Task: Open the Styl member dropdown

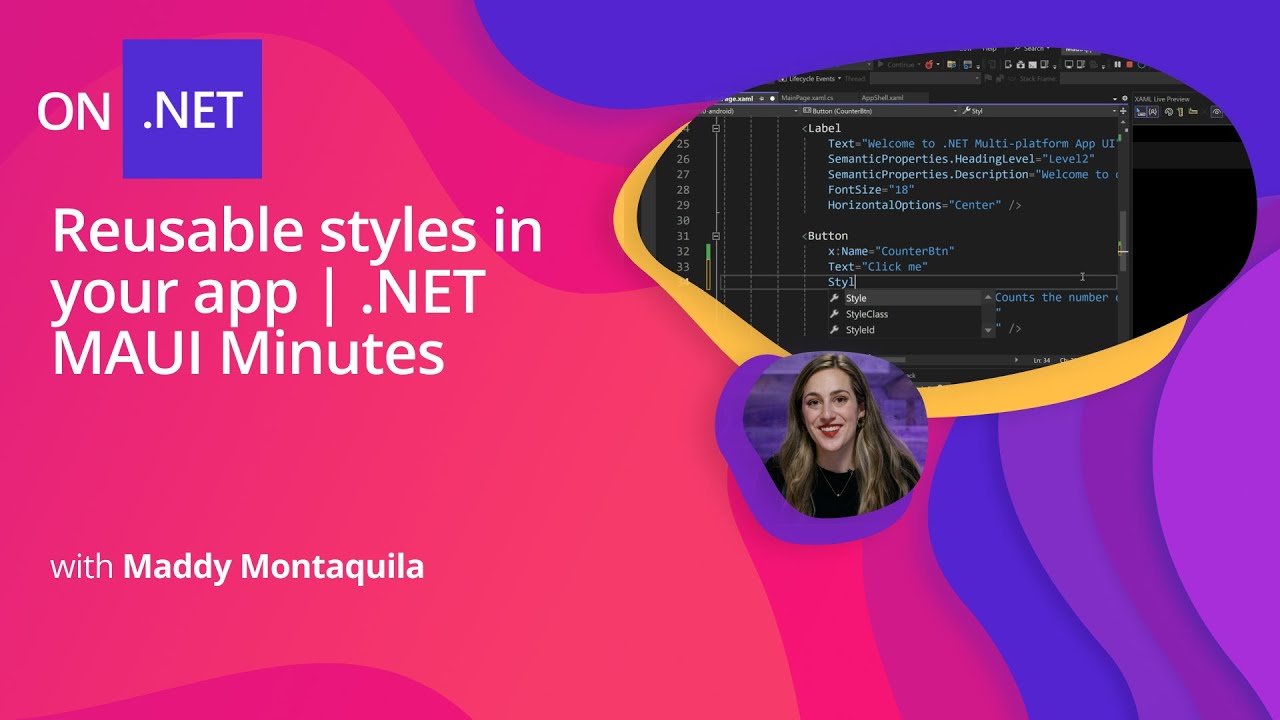Action: (1038, 111)
